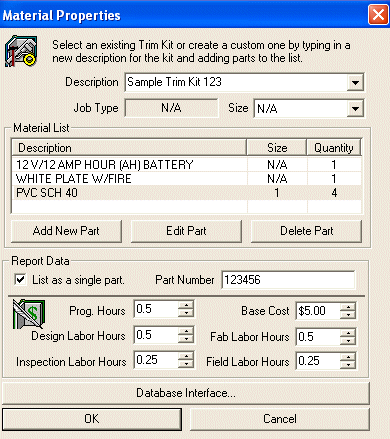The height and width of the screenshot is (439, 390).
Task: Expand the Size dropdown
Action: 355,109
